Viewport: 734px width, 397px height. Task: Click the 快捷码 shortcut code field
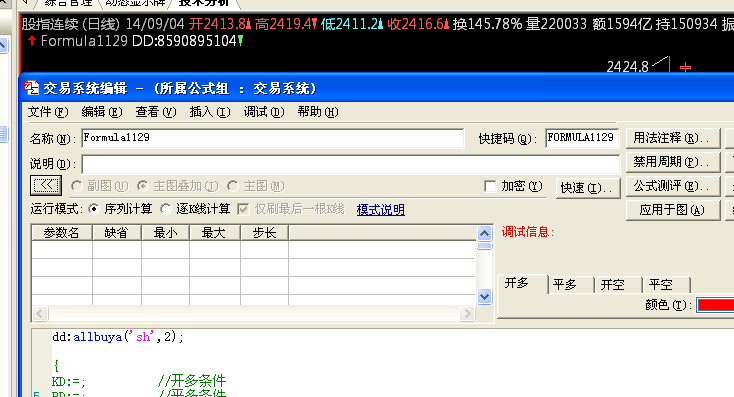(x=582, y=138)
